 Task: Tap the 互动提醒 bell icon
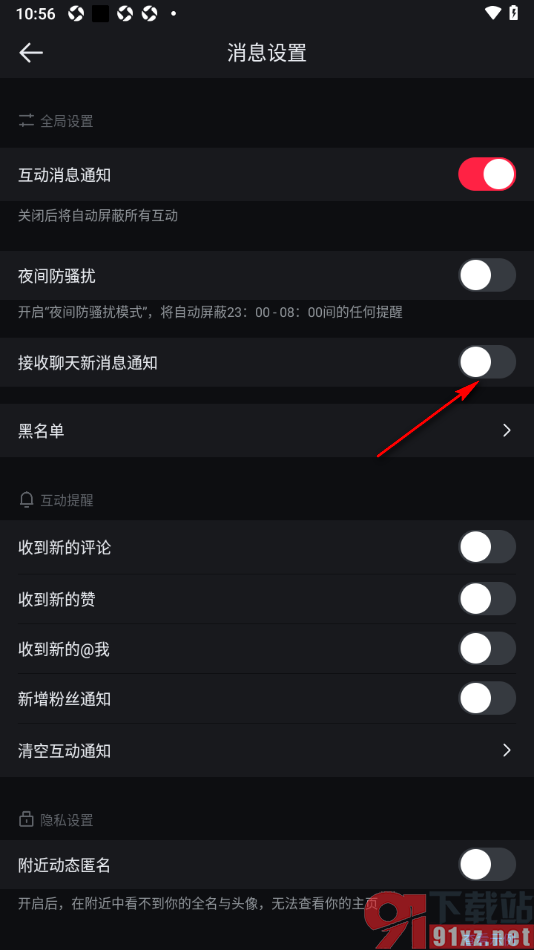click(26, 500)
